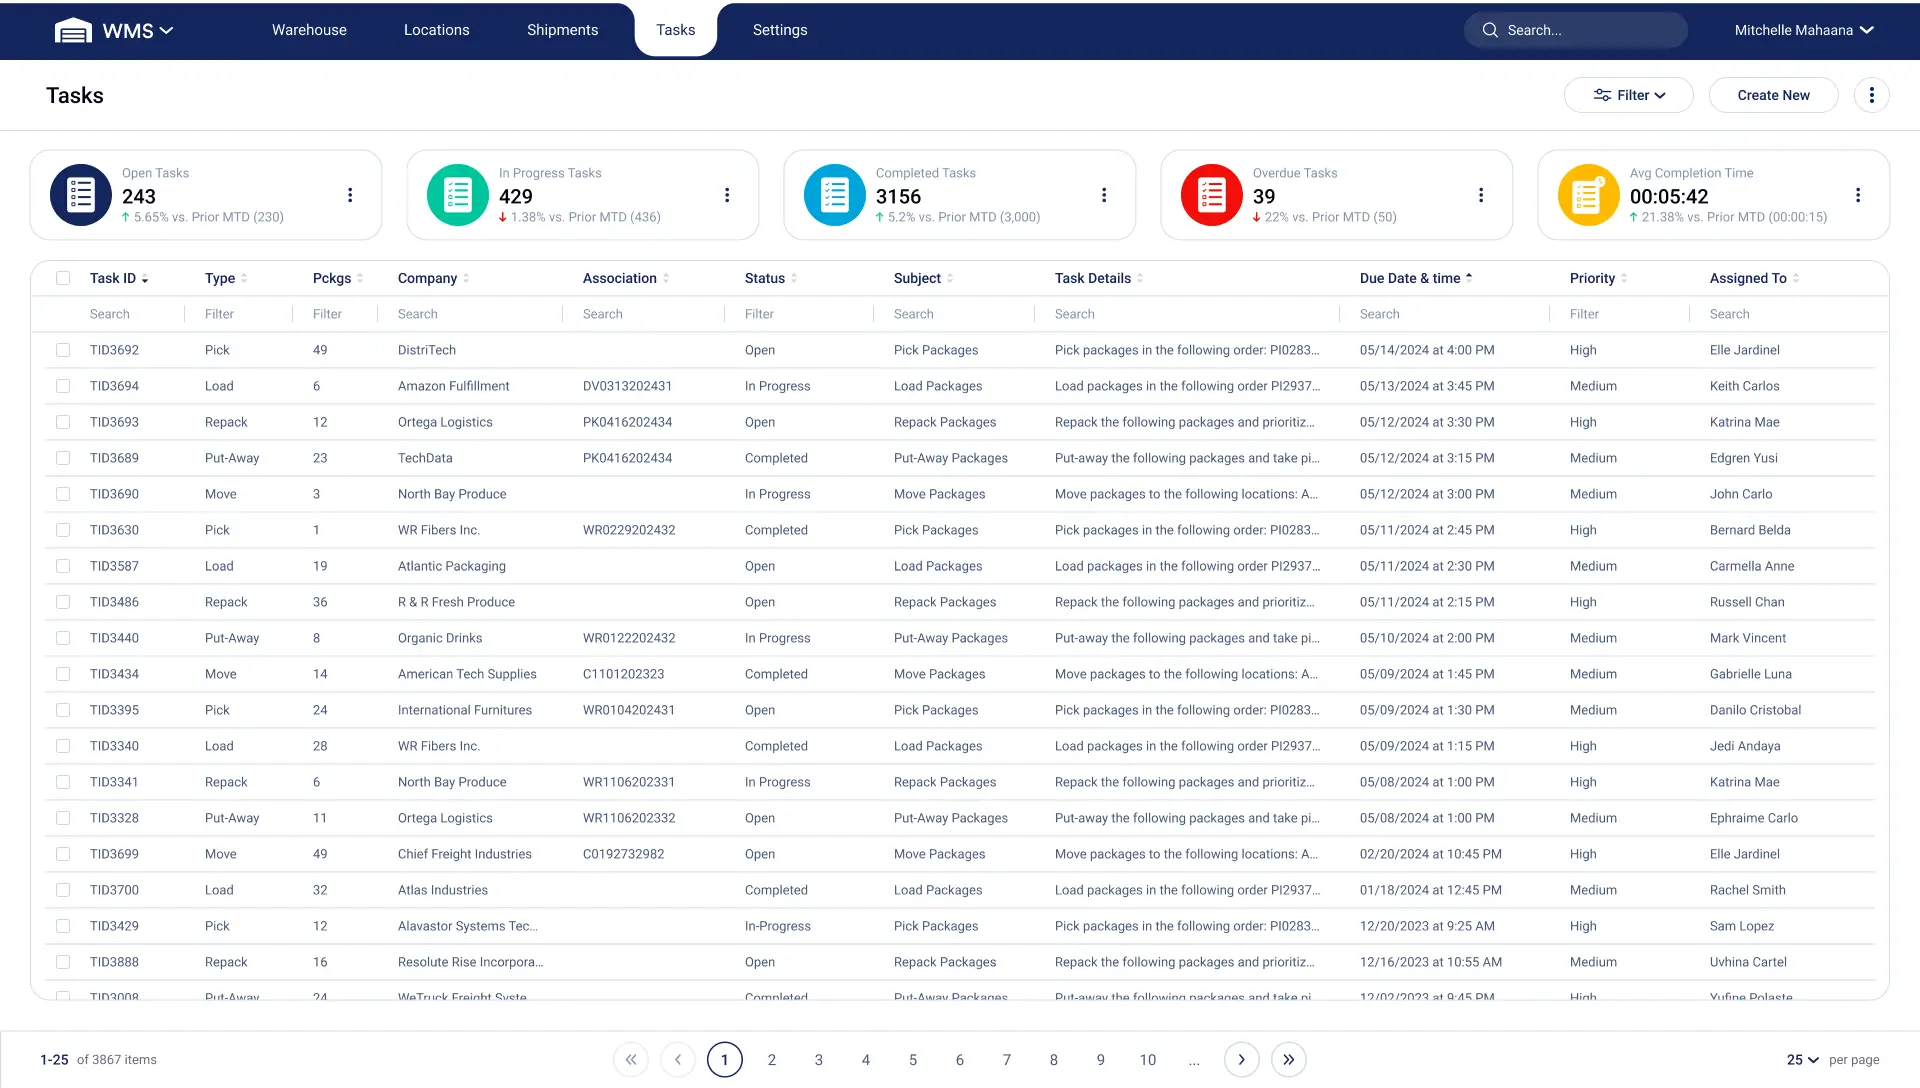
Task: Click the yellow Avg Completion Time icon
Action: pyautogui.click(x=1588, y=195)
